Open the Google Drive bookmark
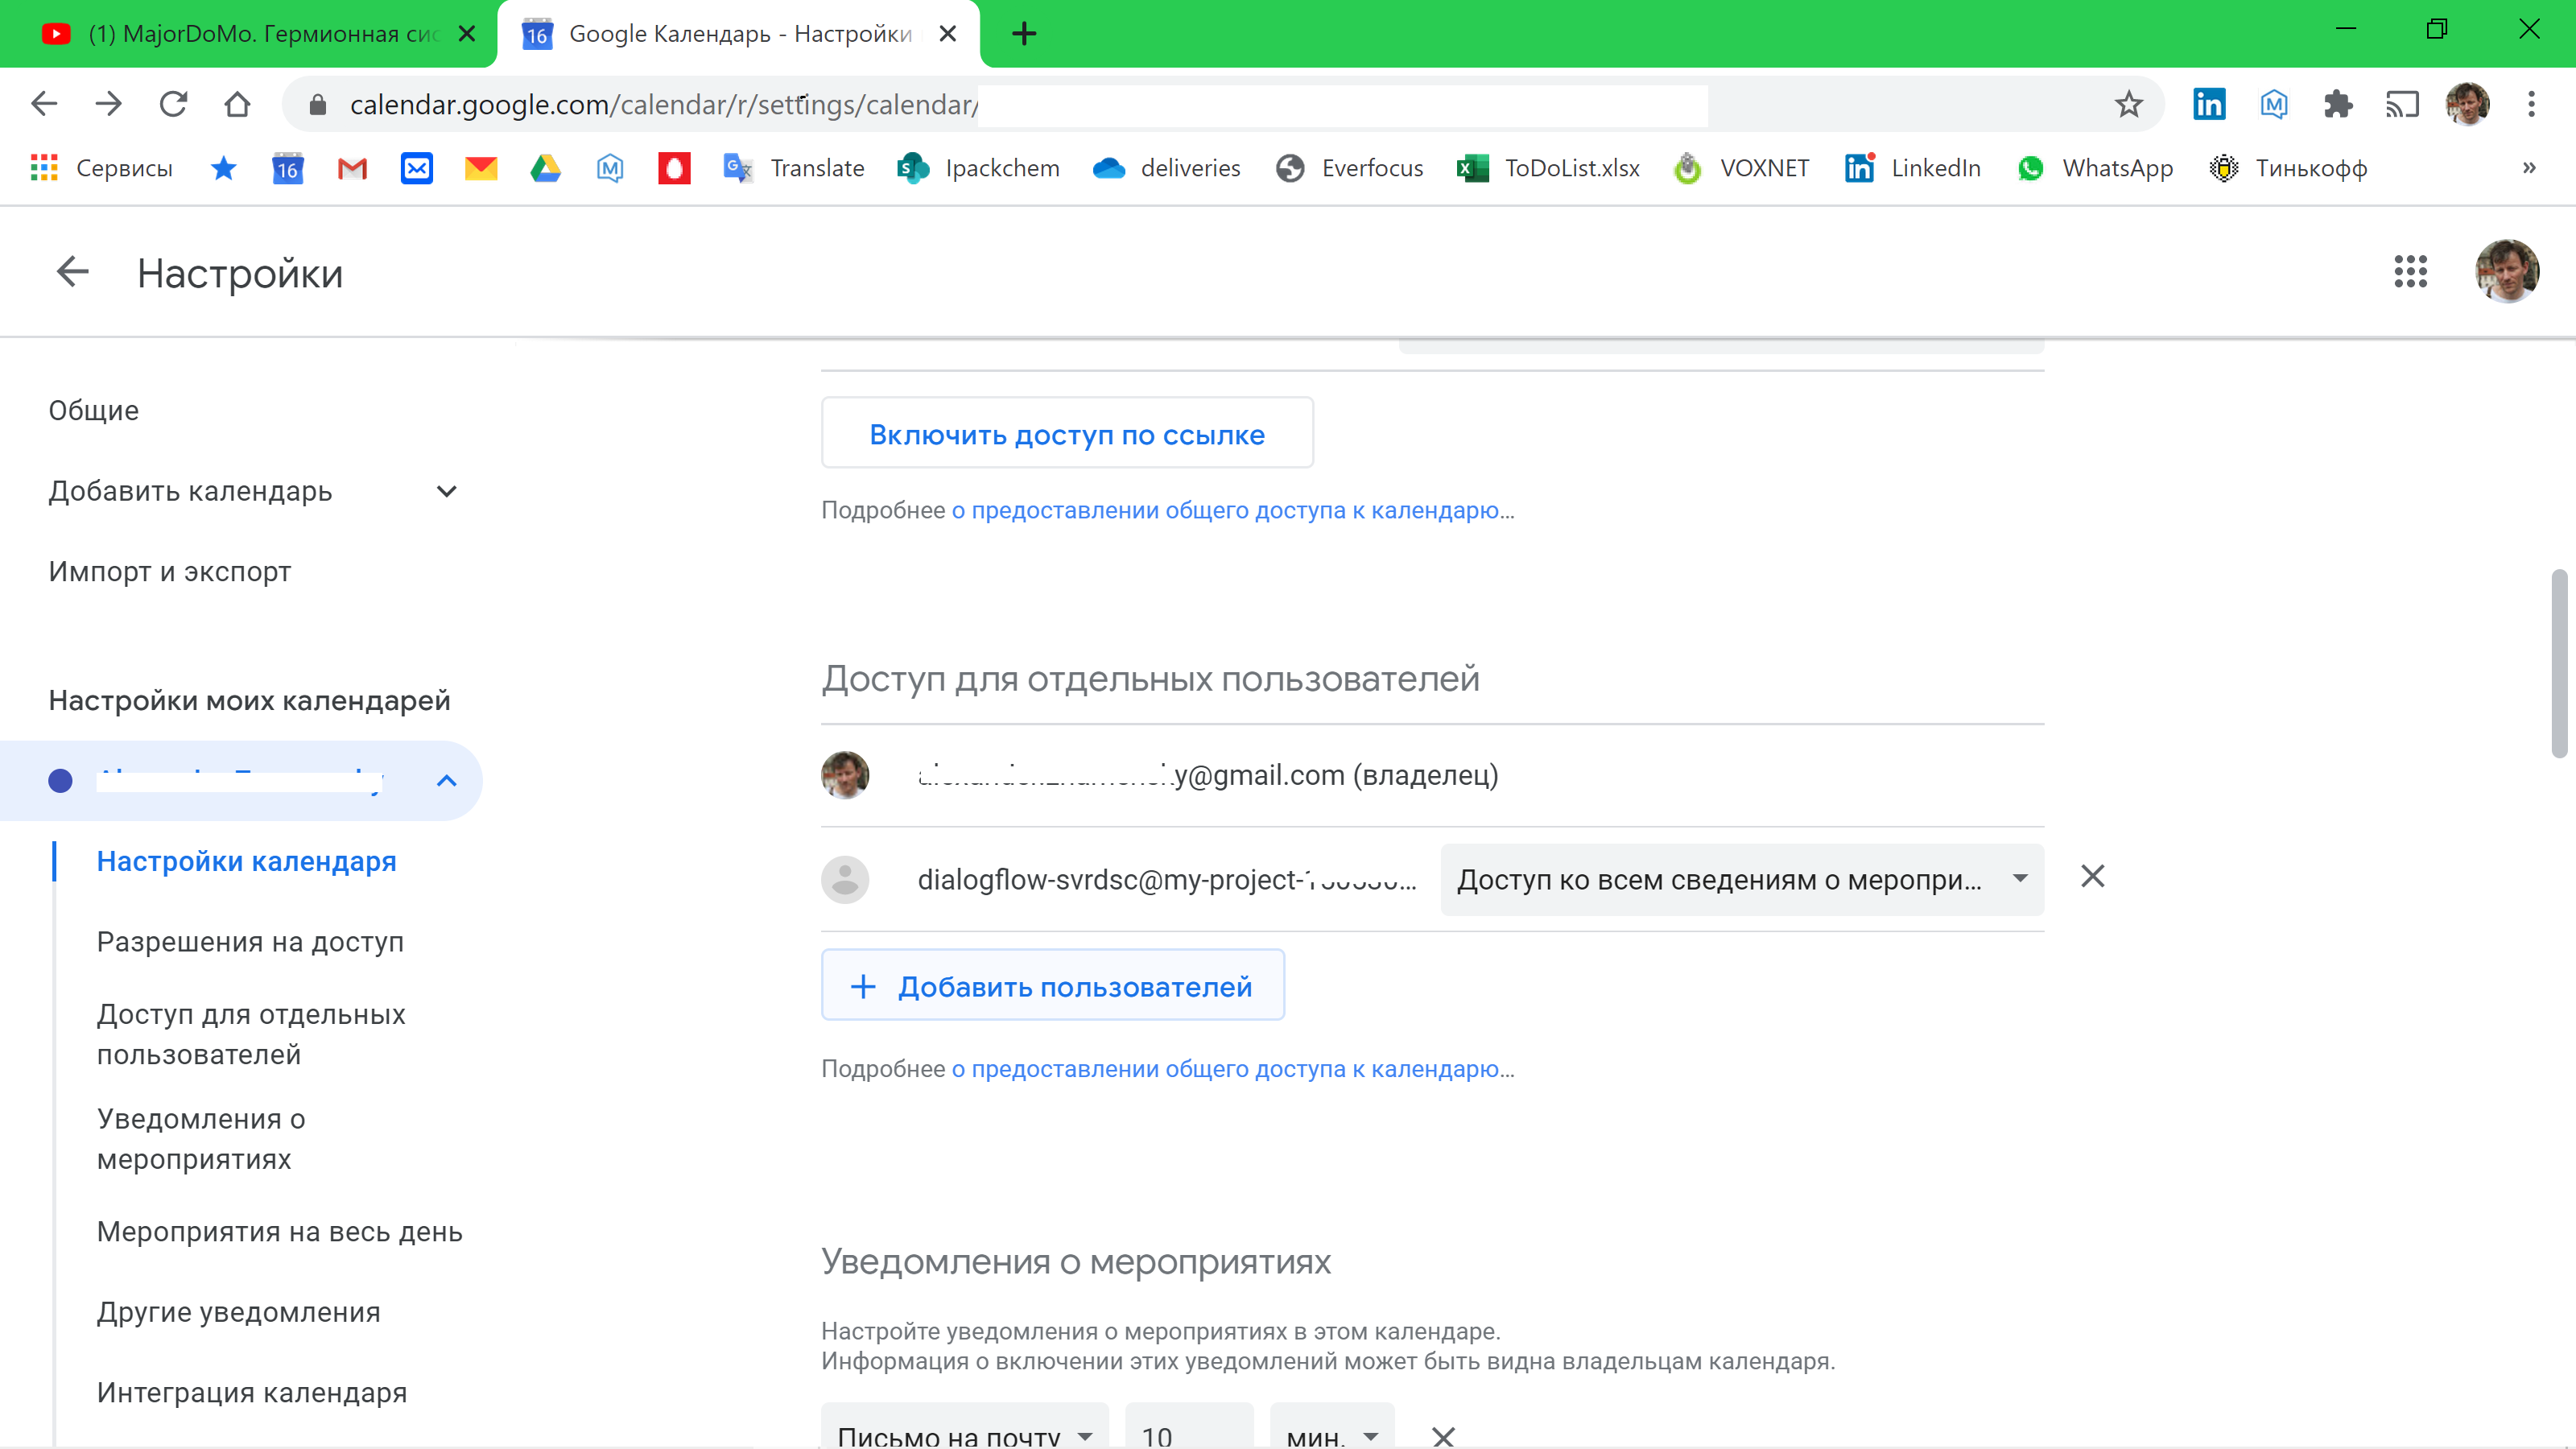Screen dimensions: 2576x1449 545,168
